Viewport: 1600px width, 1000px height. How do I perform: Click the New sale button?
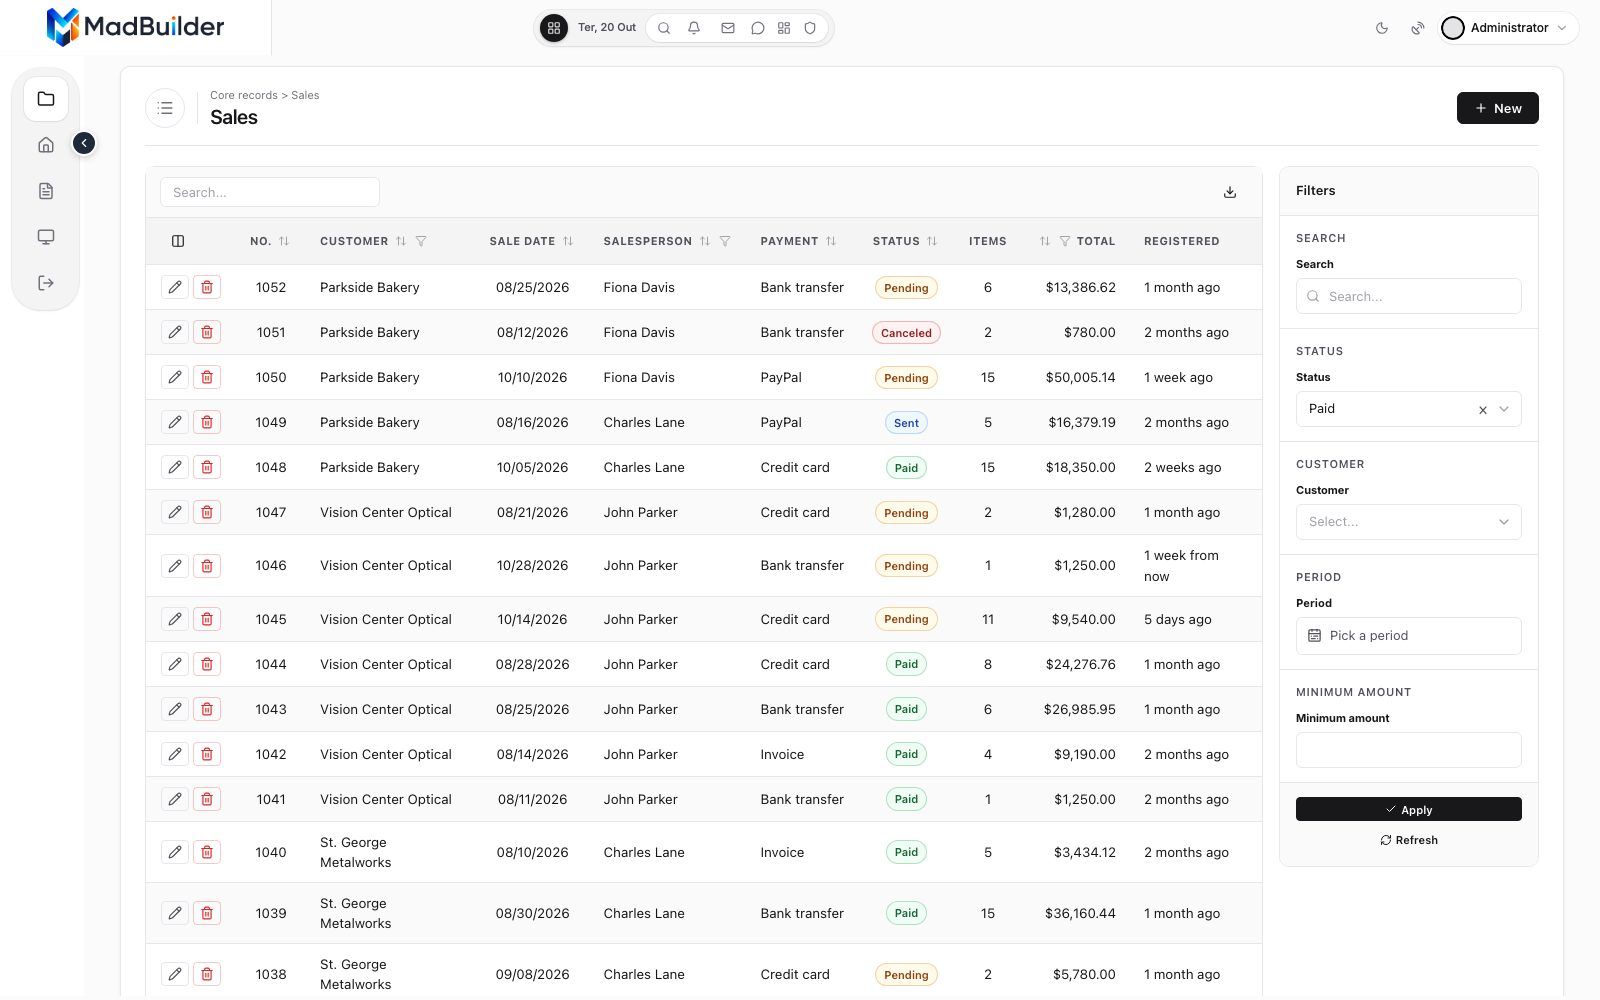pos(1497,108)
